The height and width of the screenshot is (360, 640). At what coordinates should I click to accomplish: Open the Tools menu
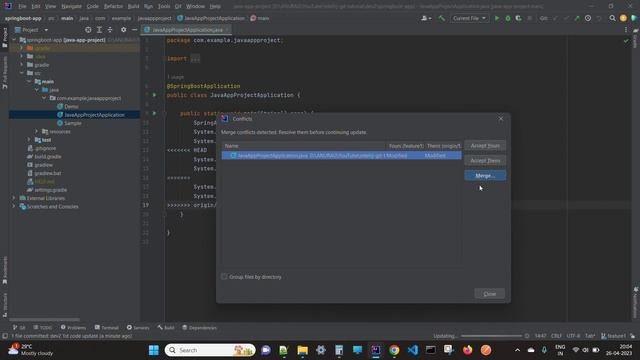pyautogui.click(x=164, y=6)
